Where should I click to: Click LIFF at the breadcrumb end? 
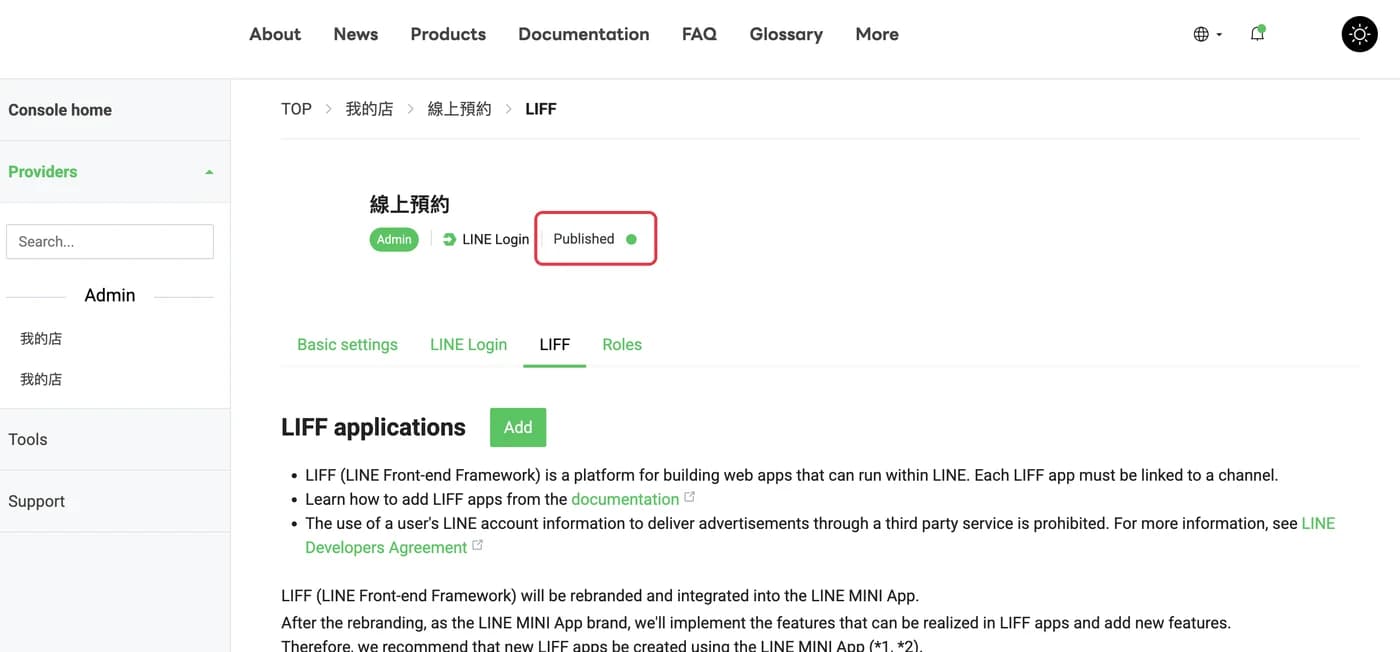pos(541,109)
